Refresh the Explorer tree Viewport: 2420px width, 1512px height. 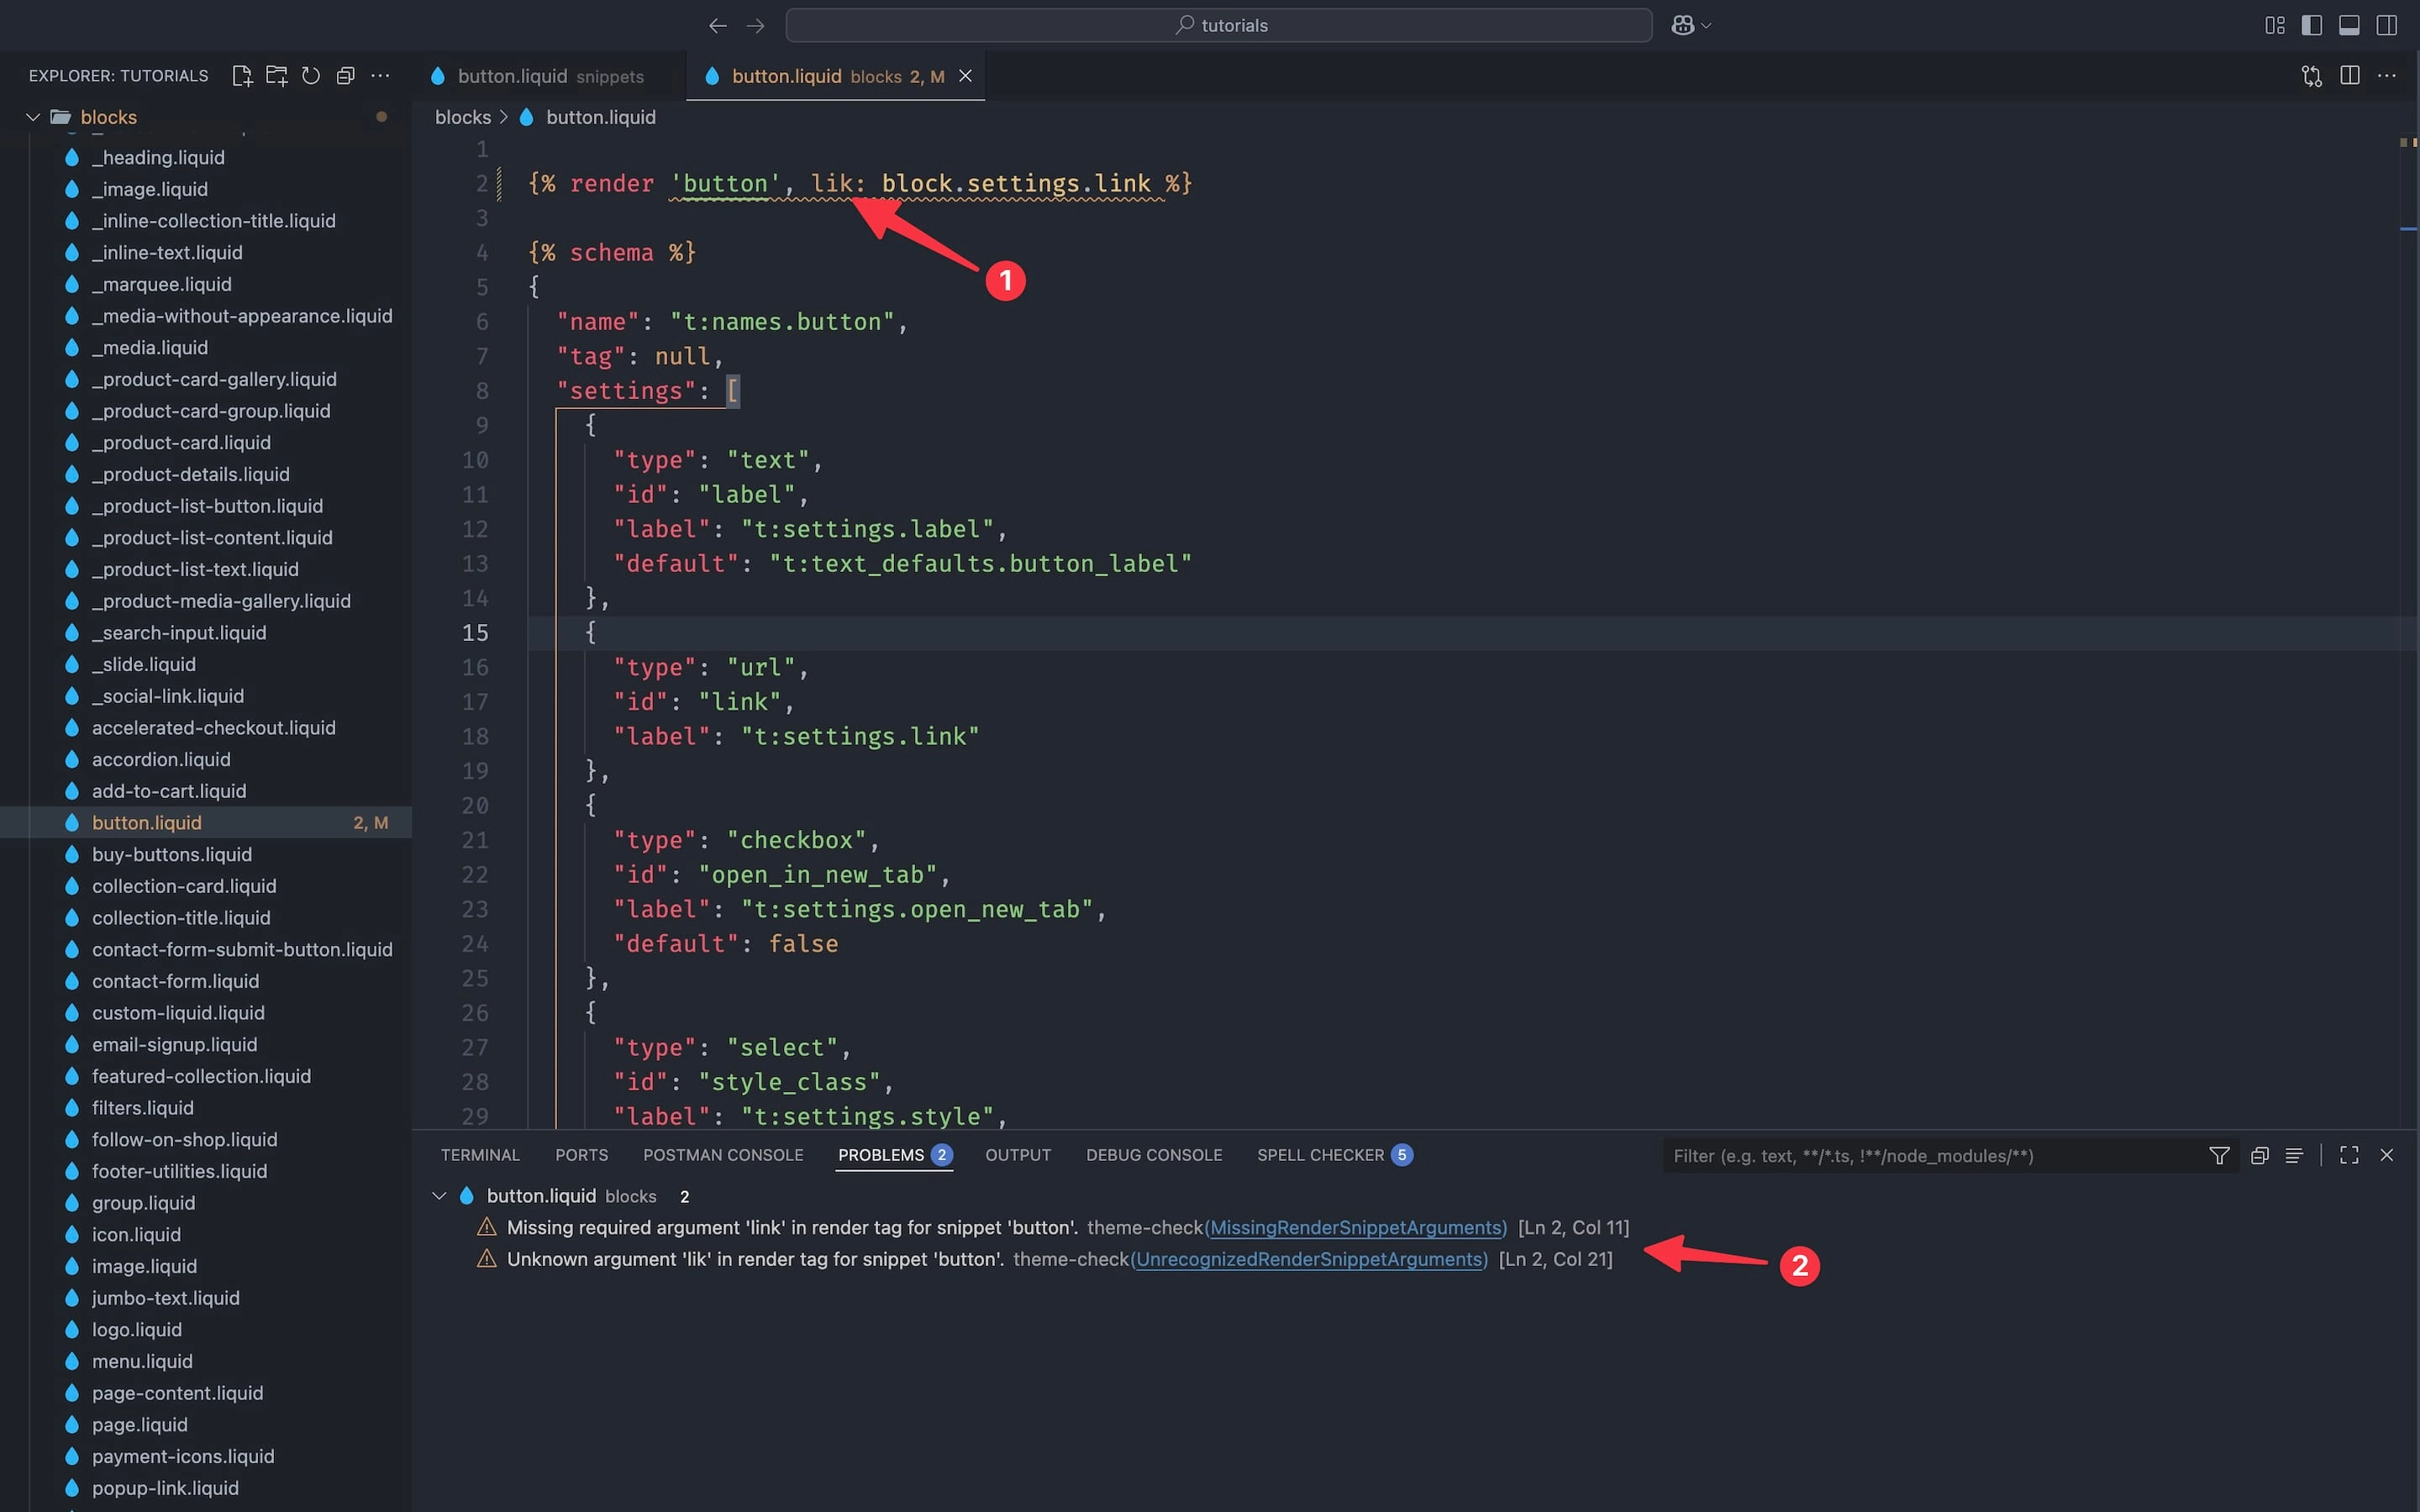311,76
